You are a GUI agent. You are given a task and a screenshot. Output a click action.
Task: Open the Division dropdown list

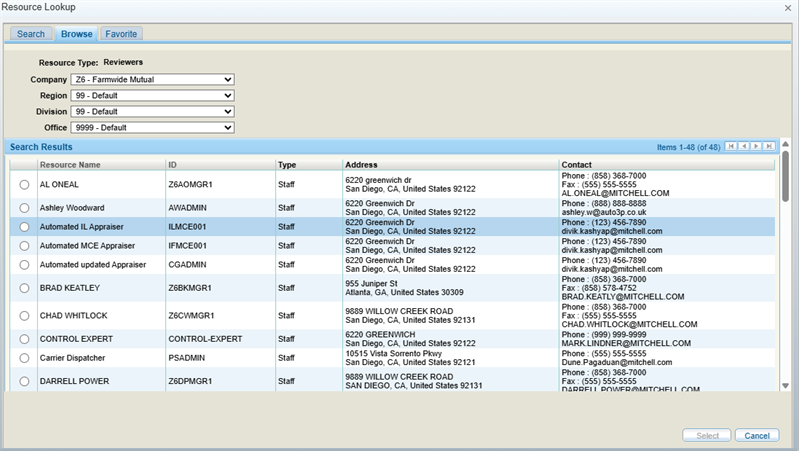pos(152,112)
